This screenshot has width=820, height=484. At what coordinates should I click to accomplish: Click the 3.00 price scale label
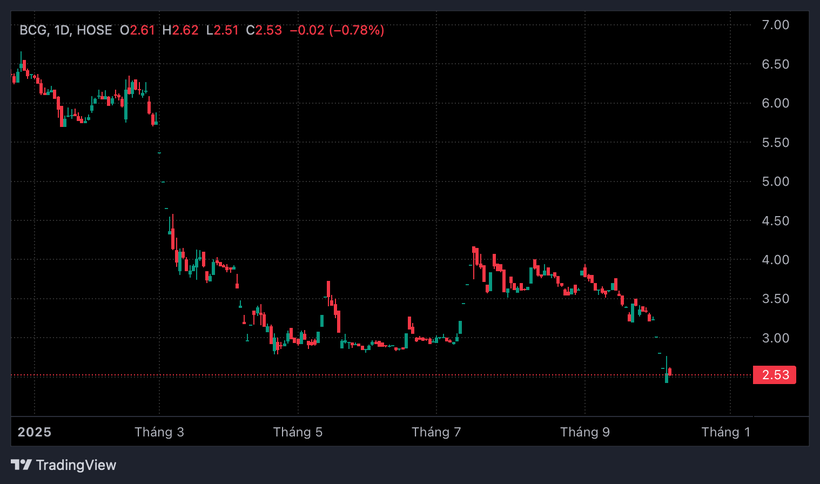pos(776,338)
